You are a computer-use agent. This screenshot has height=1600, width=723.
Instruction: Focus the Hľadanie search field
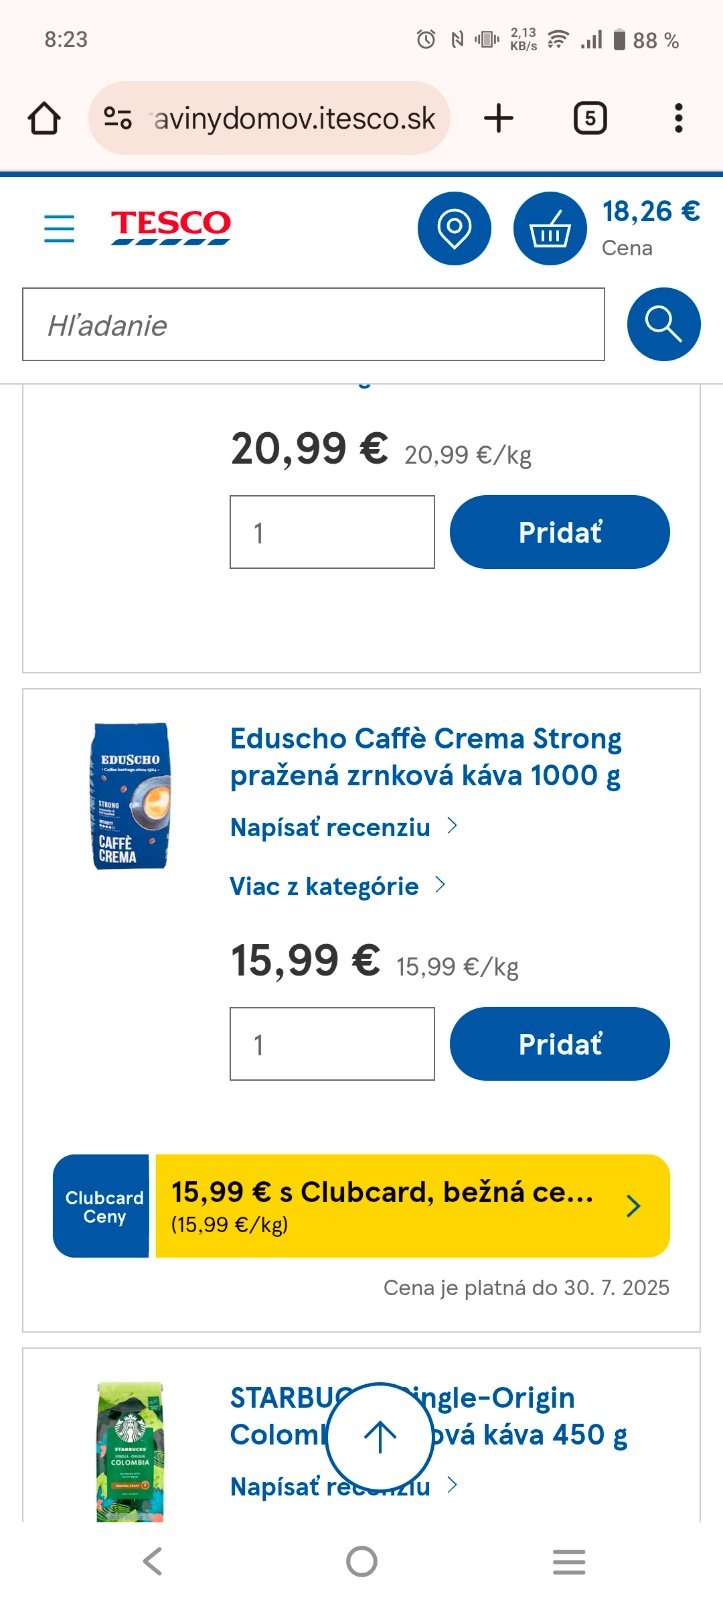coord(313,324)
